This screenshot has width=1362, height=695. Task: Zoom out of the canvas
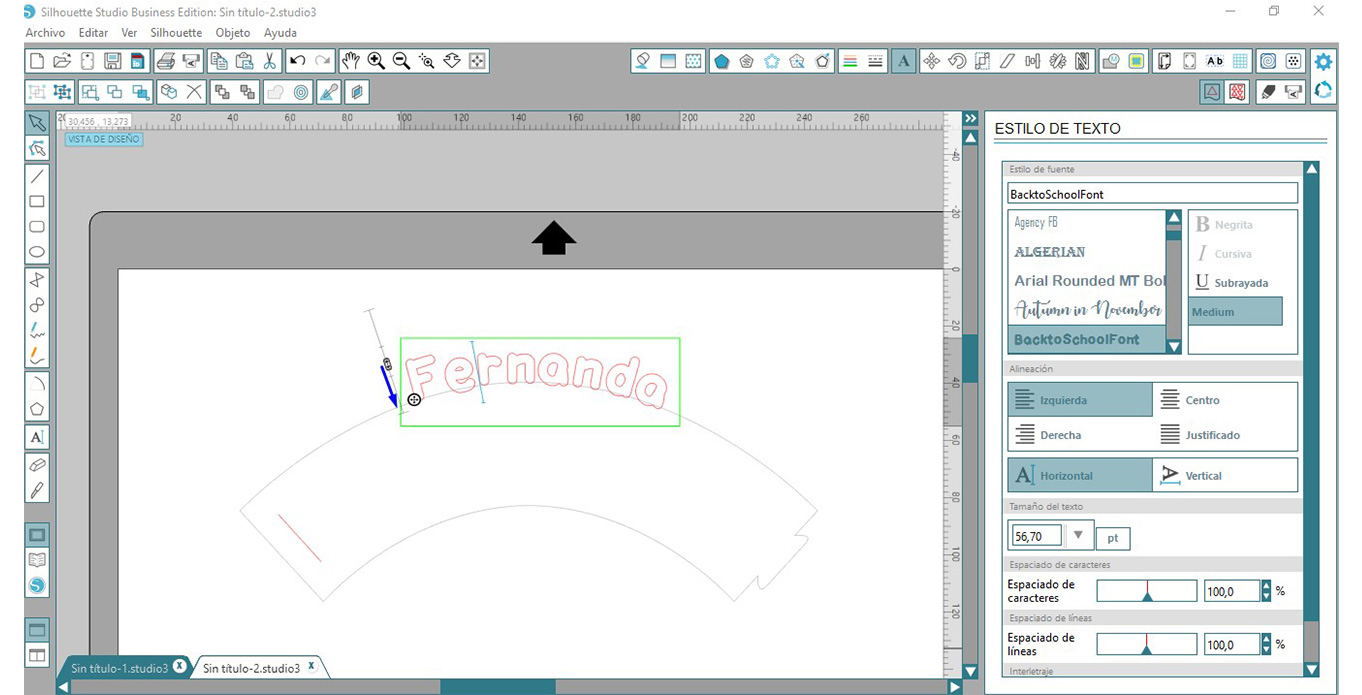click(401, 61)
